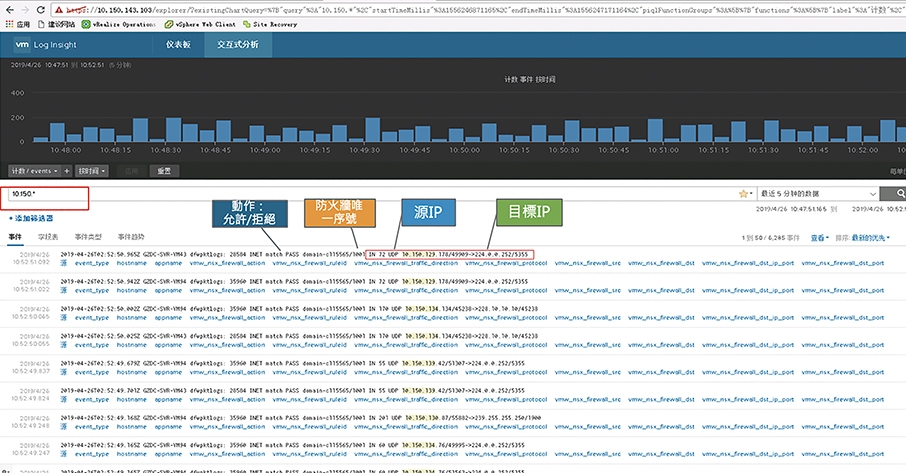
Task: Add another chart function with the plus button
Action: coord(66,171)
